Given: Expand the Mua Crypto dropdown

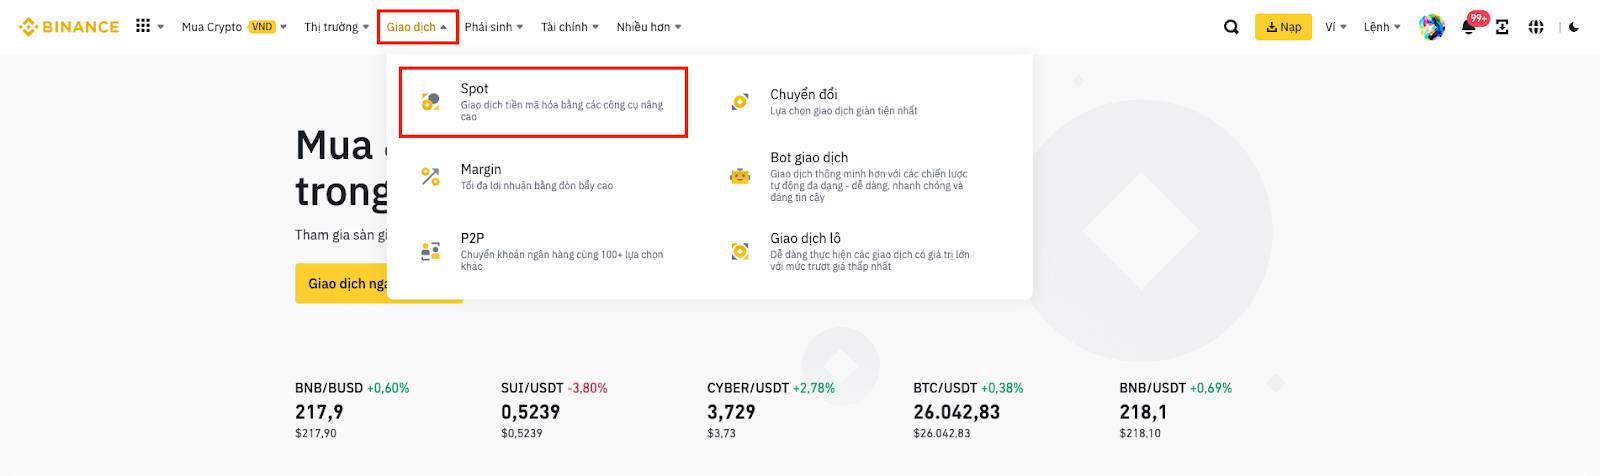Looking at the screenshot, I should [x=234, y=27].
